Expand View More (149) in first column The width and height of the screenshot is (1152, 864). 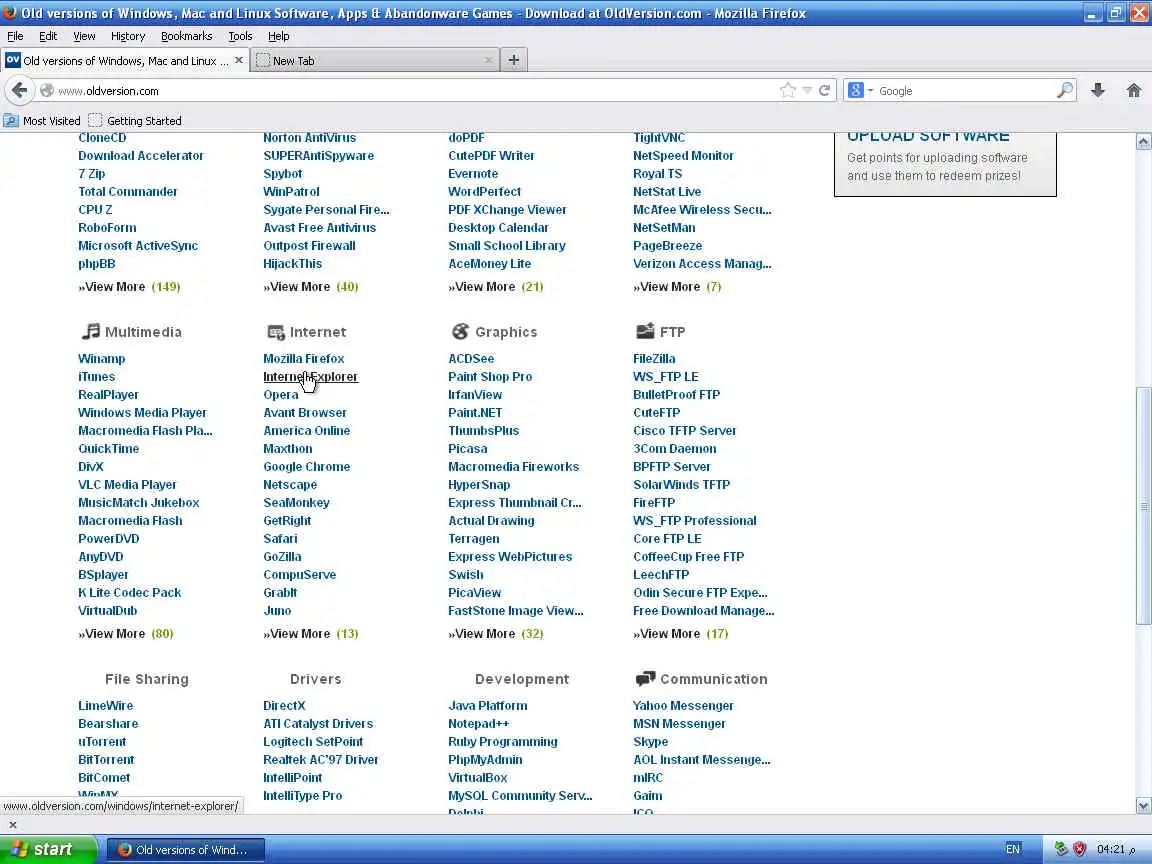pos(129,287)
